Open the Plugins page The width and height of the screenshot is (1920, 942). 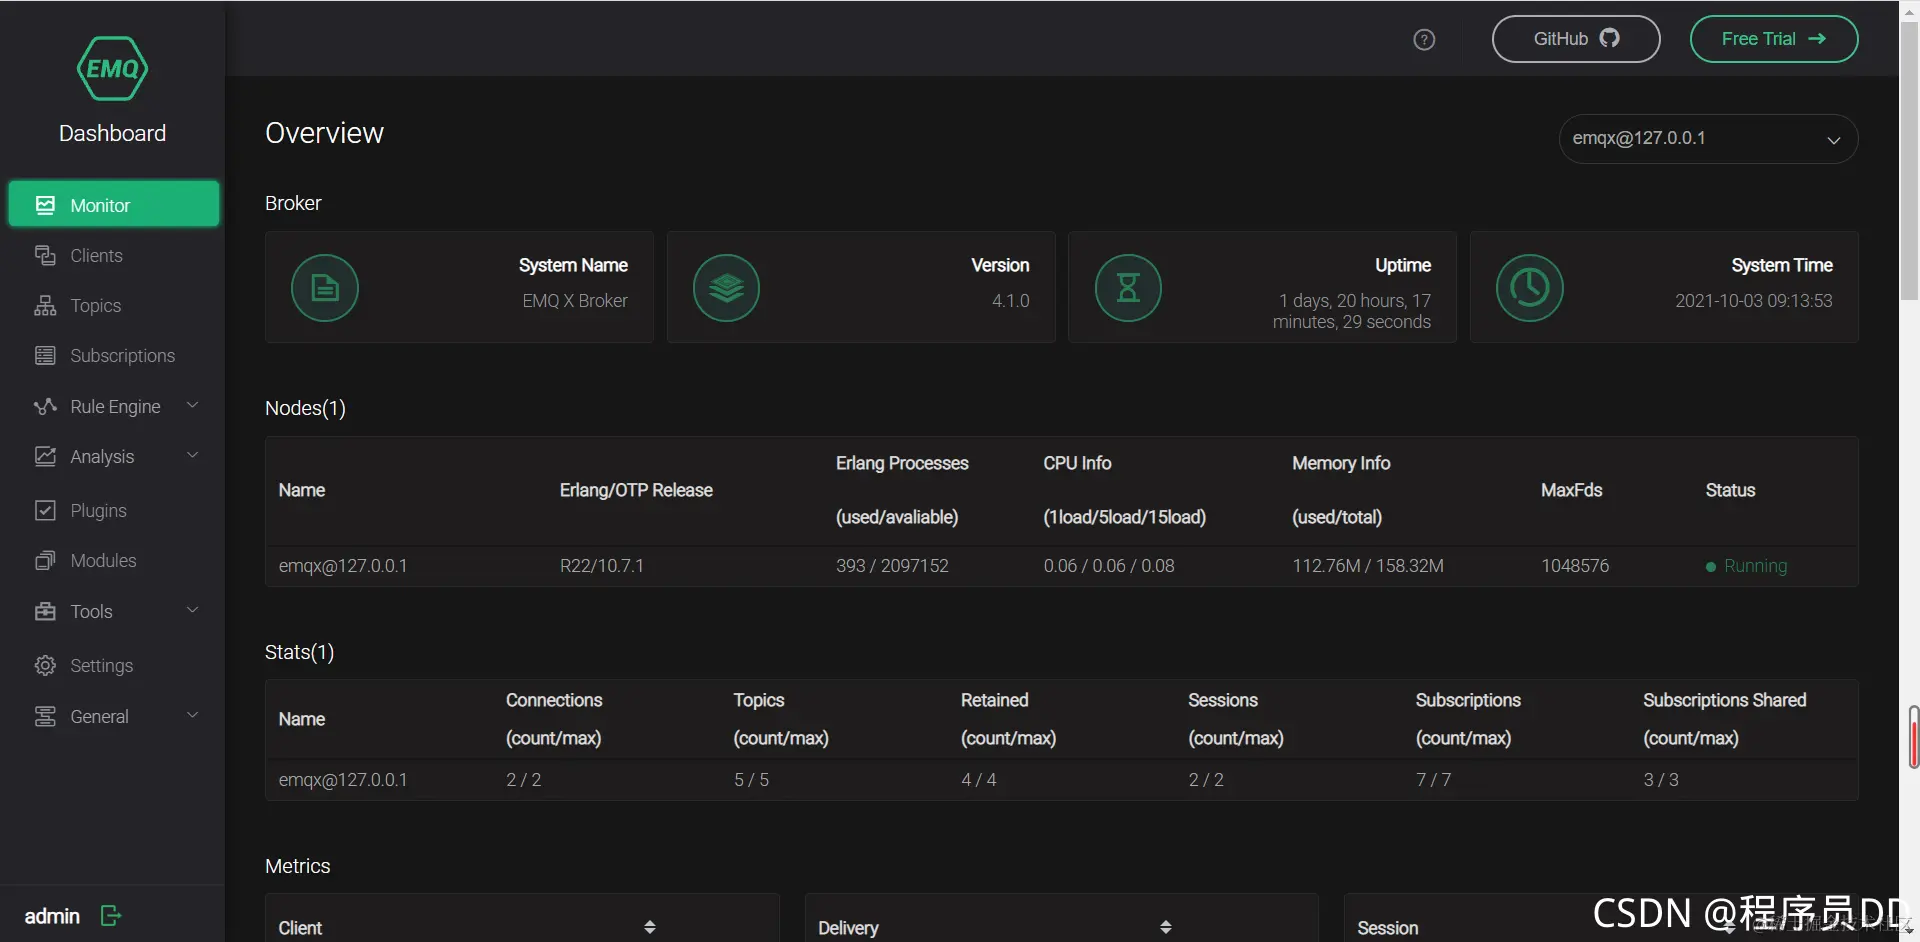[98, 510]
